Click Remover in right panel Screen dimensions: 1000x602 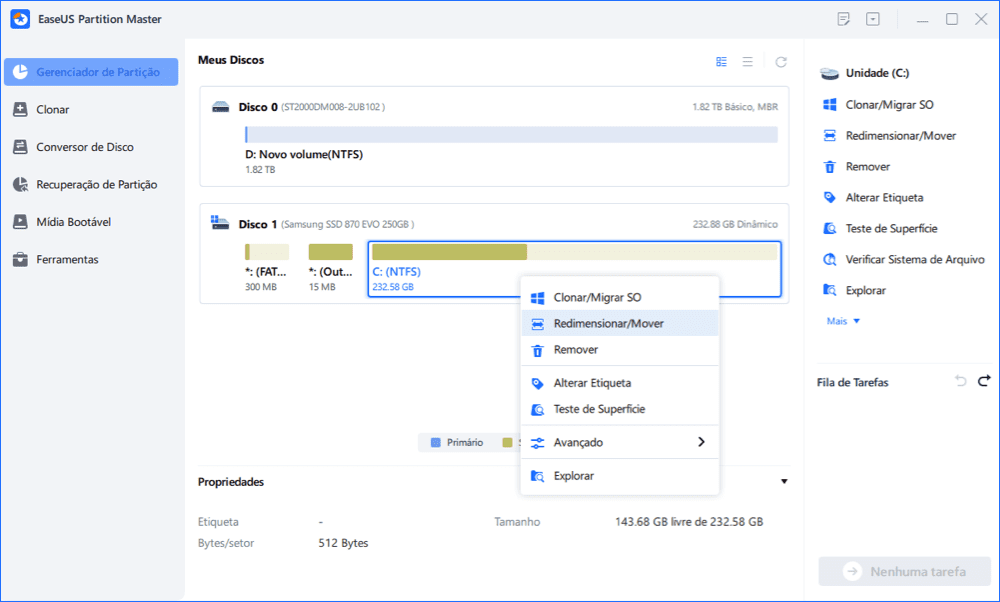[867, 166]
